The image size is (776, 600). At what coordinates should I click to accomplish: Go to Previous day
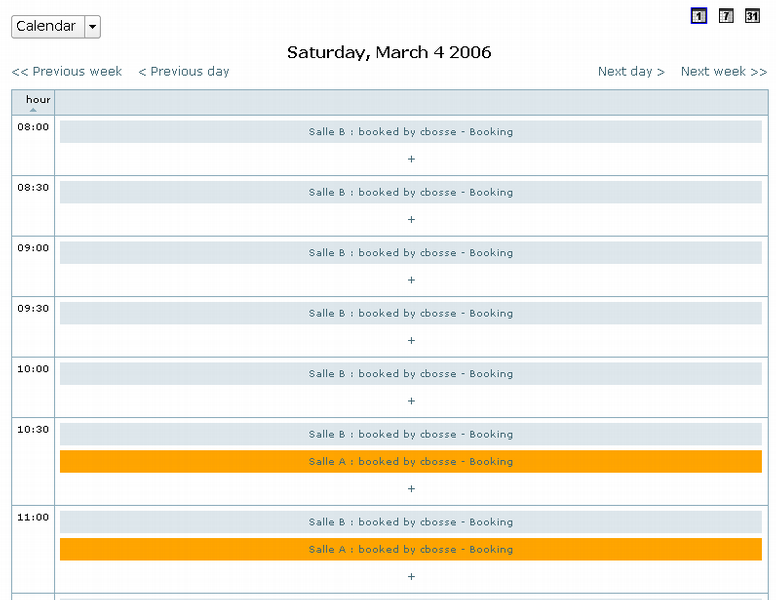[184, 71]
